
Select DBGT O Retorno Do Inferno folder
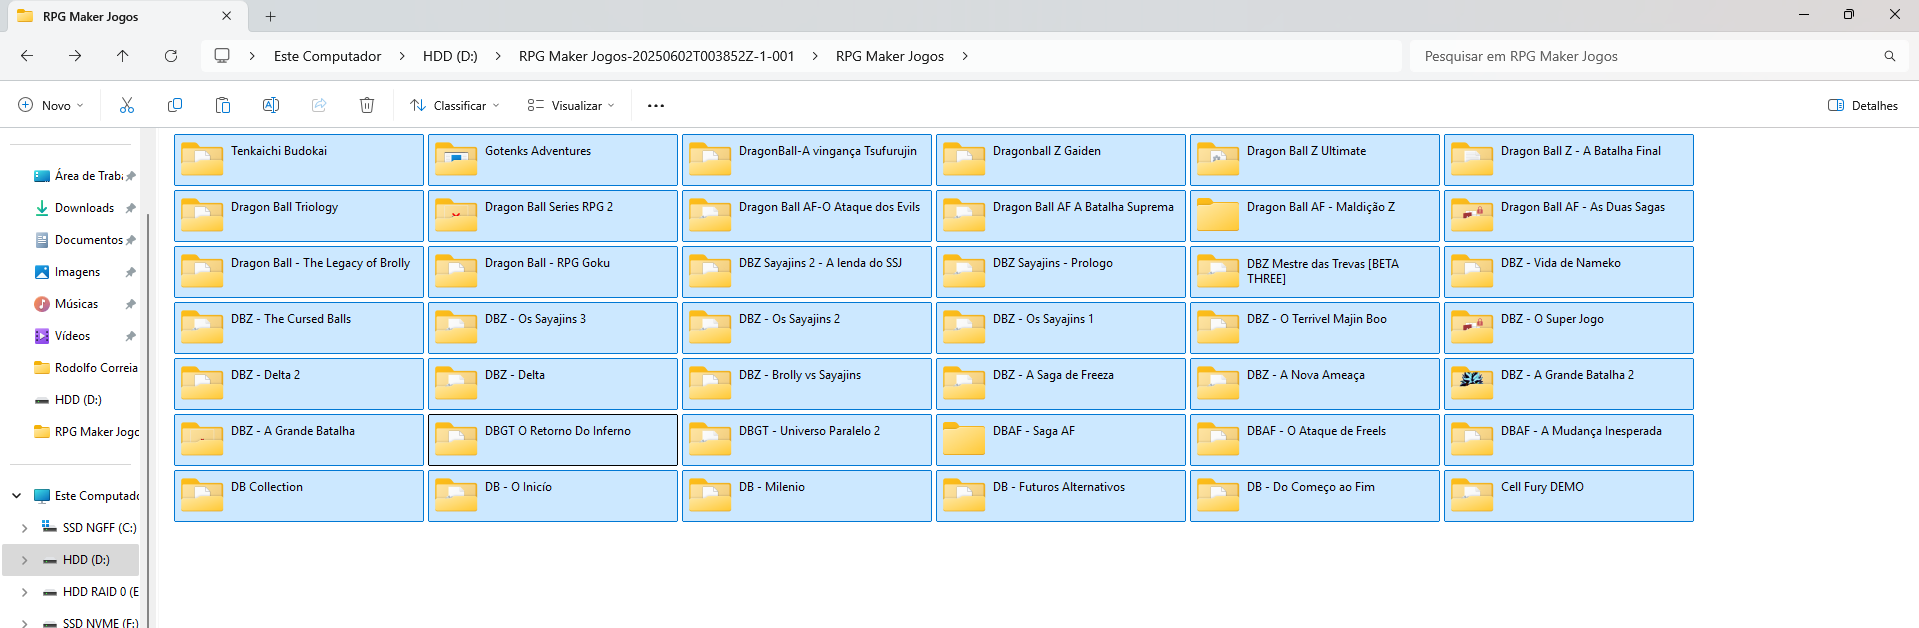coord(553,440)
